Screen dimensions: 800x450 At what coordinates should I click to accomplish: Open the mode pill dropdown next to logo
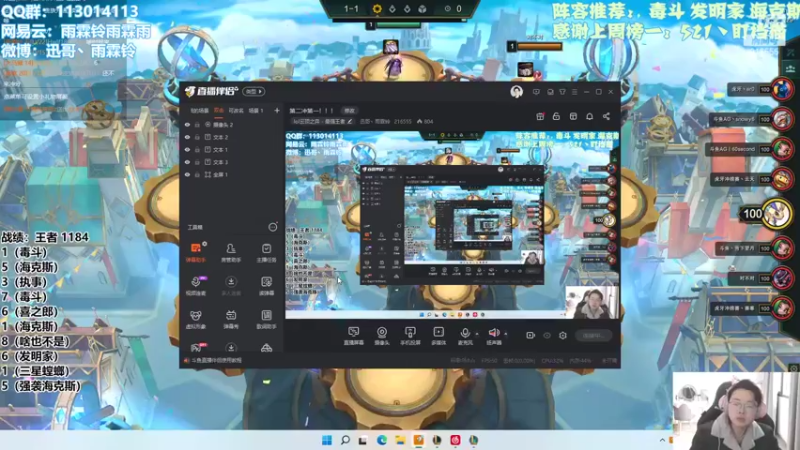tap(254, 92)
